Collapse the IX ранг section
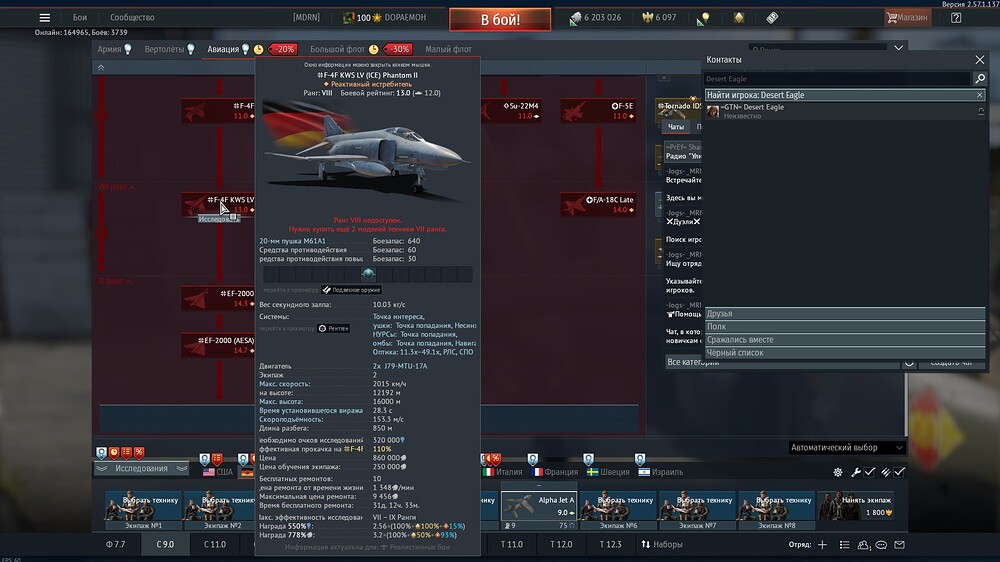 click(x=114, y=281)
